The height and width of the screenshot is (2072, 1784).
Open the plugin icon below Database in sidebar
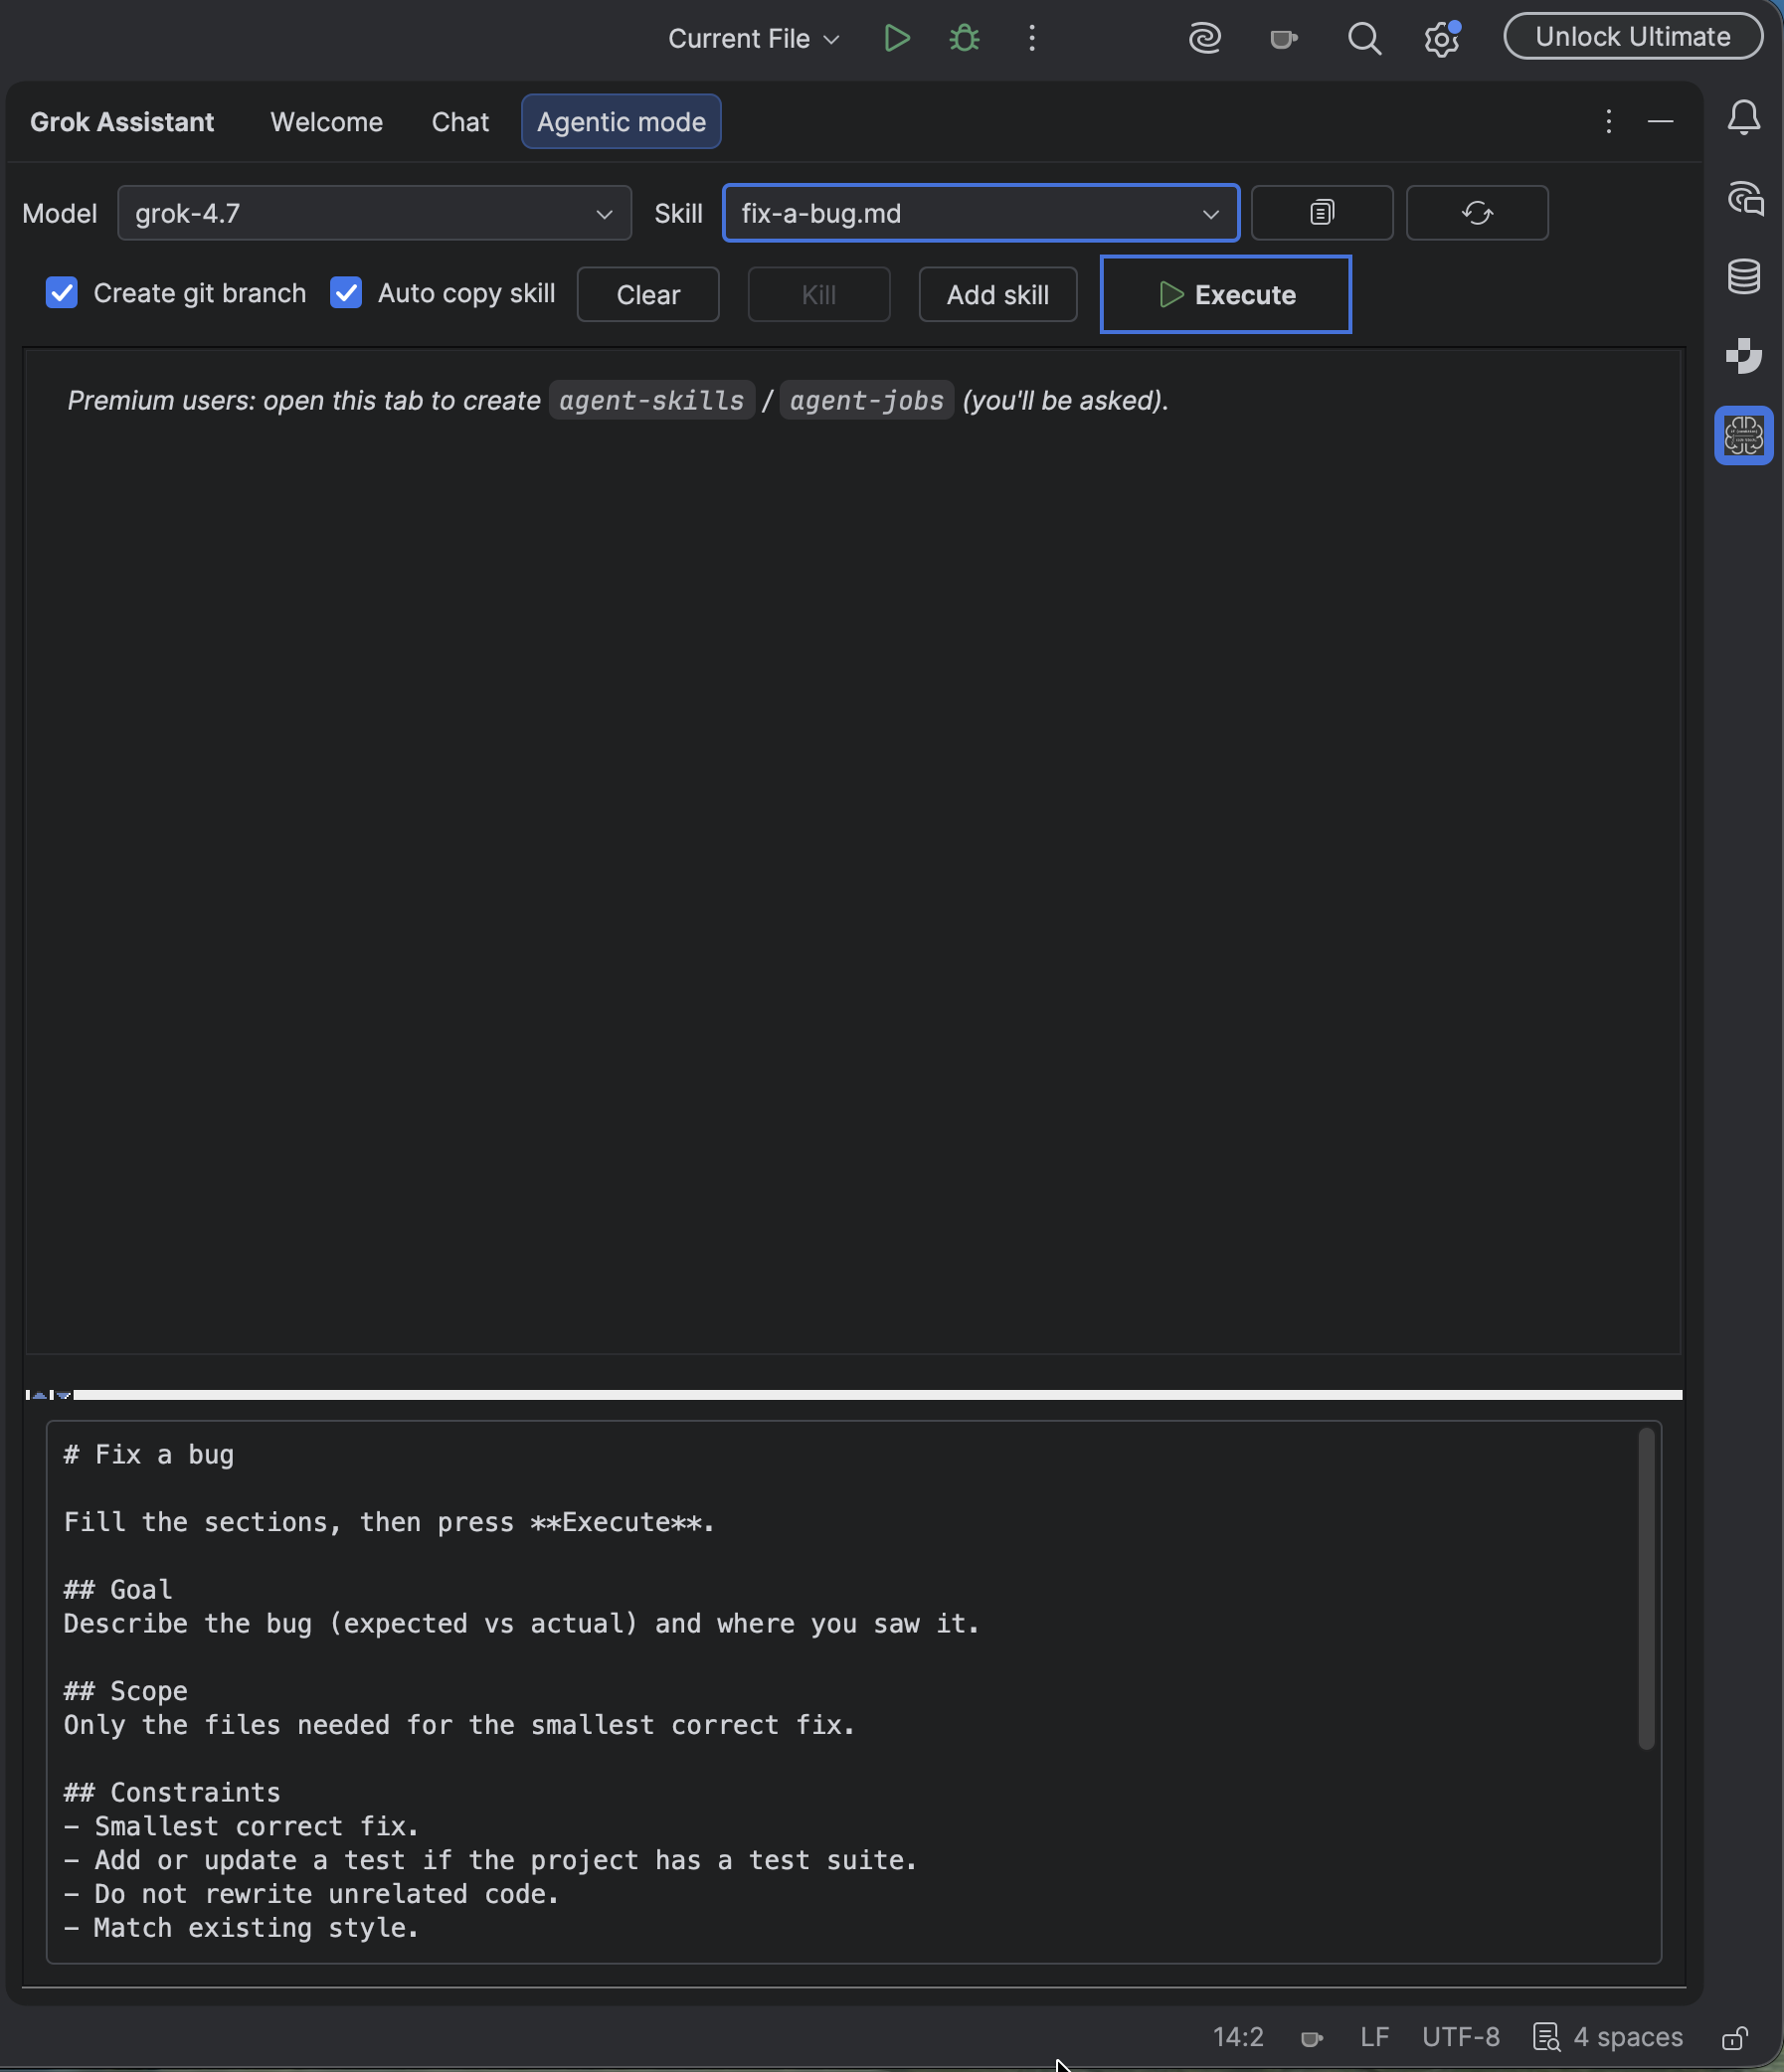[1744, 355]
